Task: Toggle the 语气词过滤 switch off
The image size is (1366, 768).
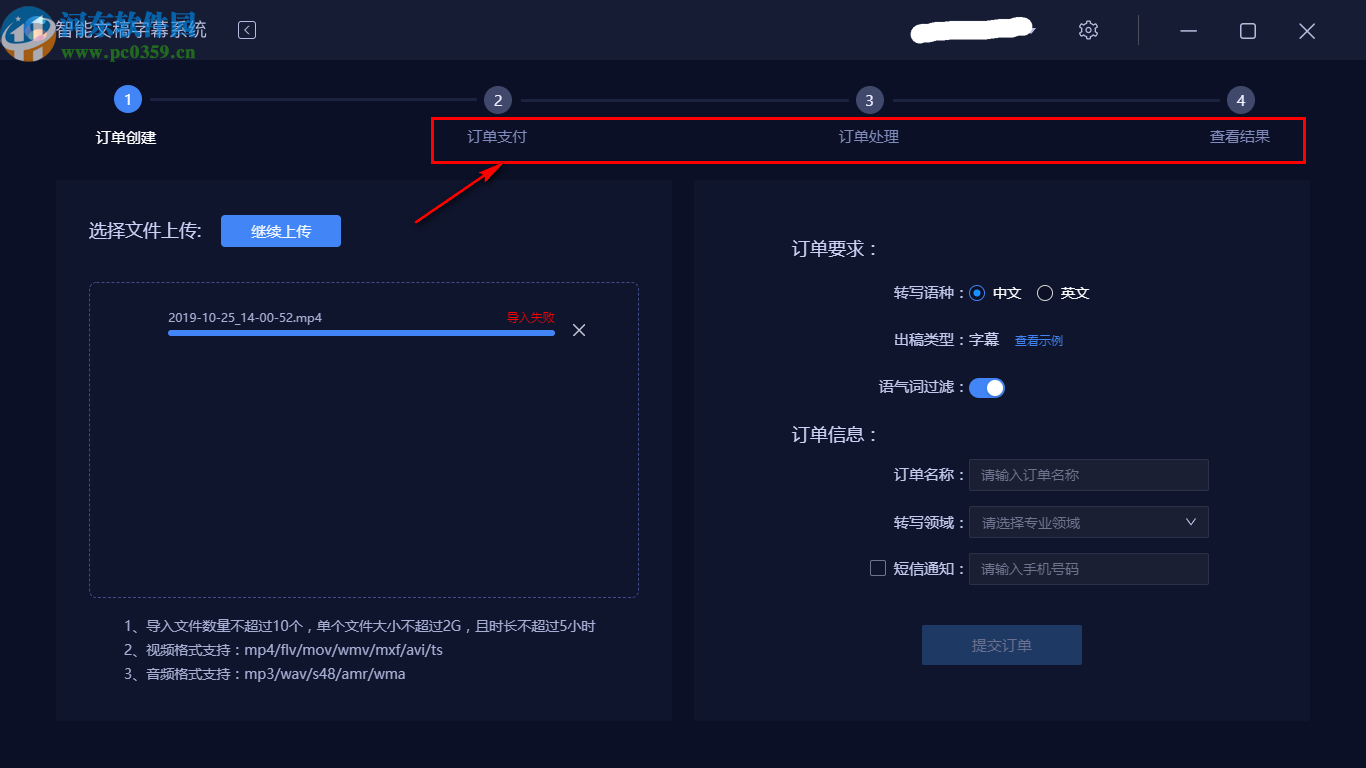Action: 987,387
